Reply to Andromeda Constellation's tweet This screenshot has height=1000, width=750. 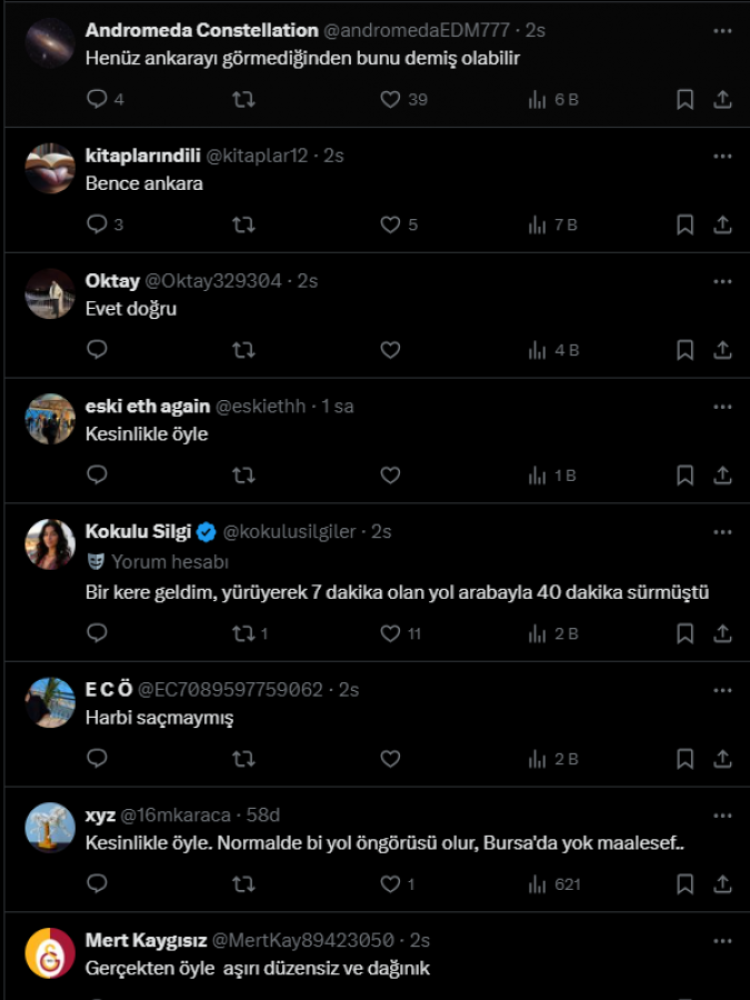click(97, 99)
